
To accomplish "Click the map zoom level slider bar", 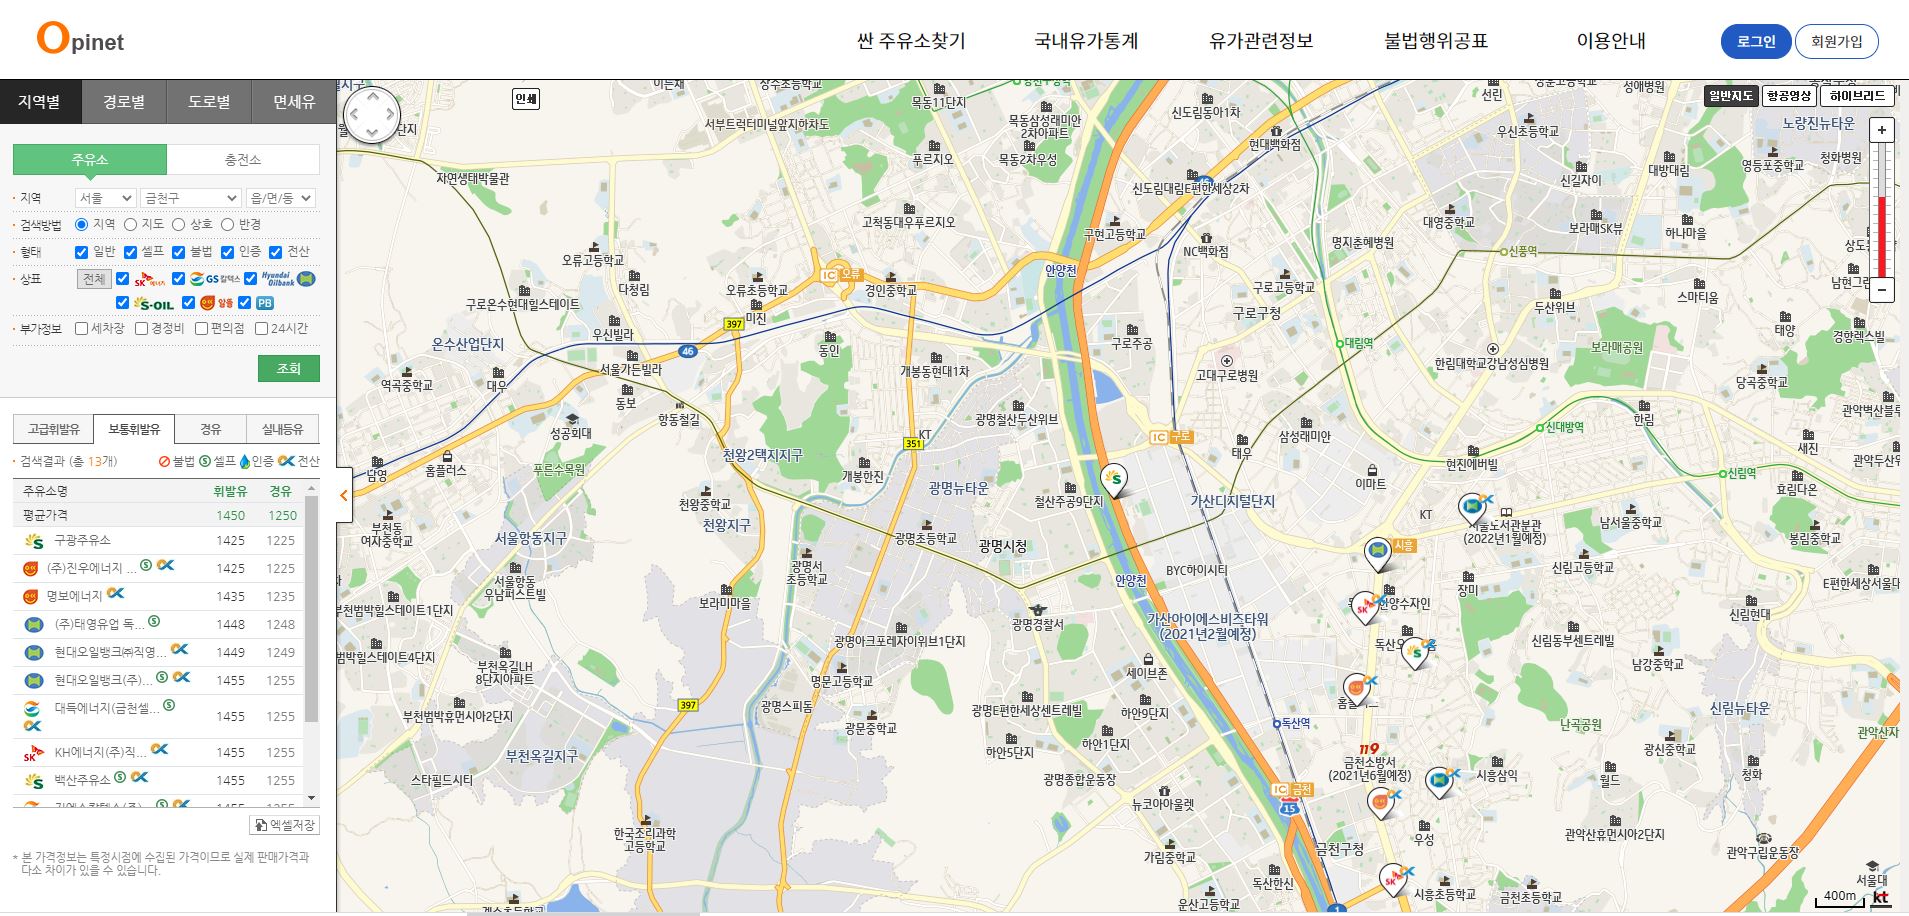I will tap(1882, 210).
